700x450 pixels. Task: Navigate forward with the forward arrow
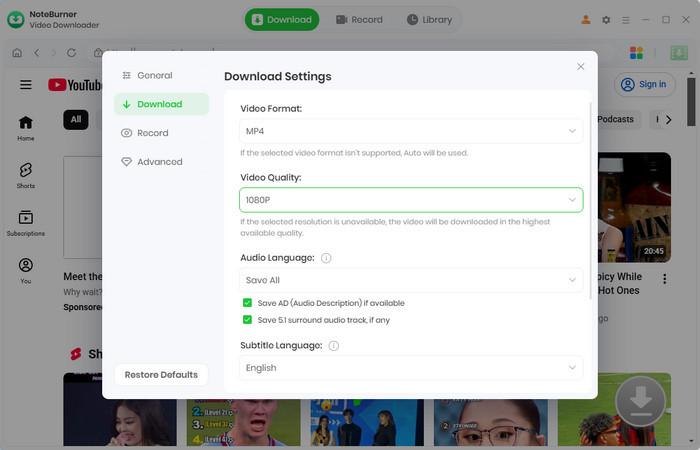pyautogui.click(x=53, y=53)
